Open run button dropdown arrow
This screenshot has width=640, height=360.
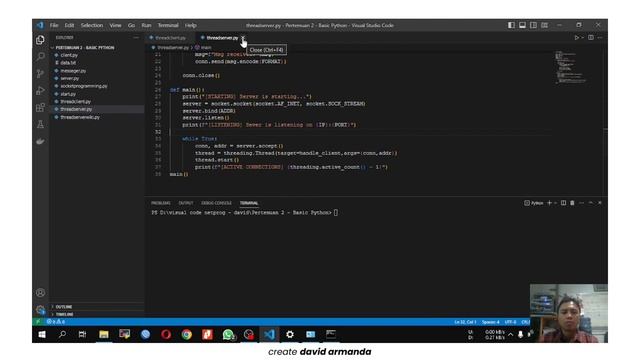click(582, 38)
